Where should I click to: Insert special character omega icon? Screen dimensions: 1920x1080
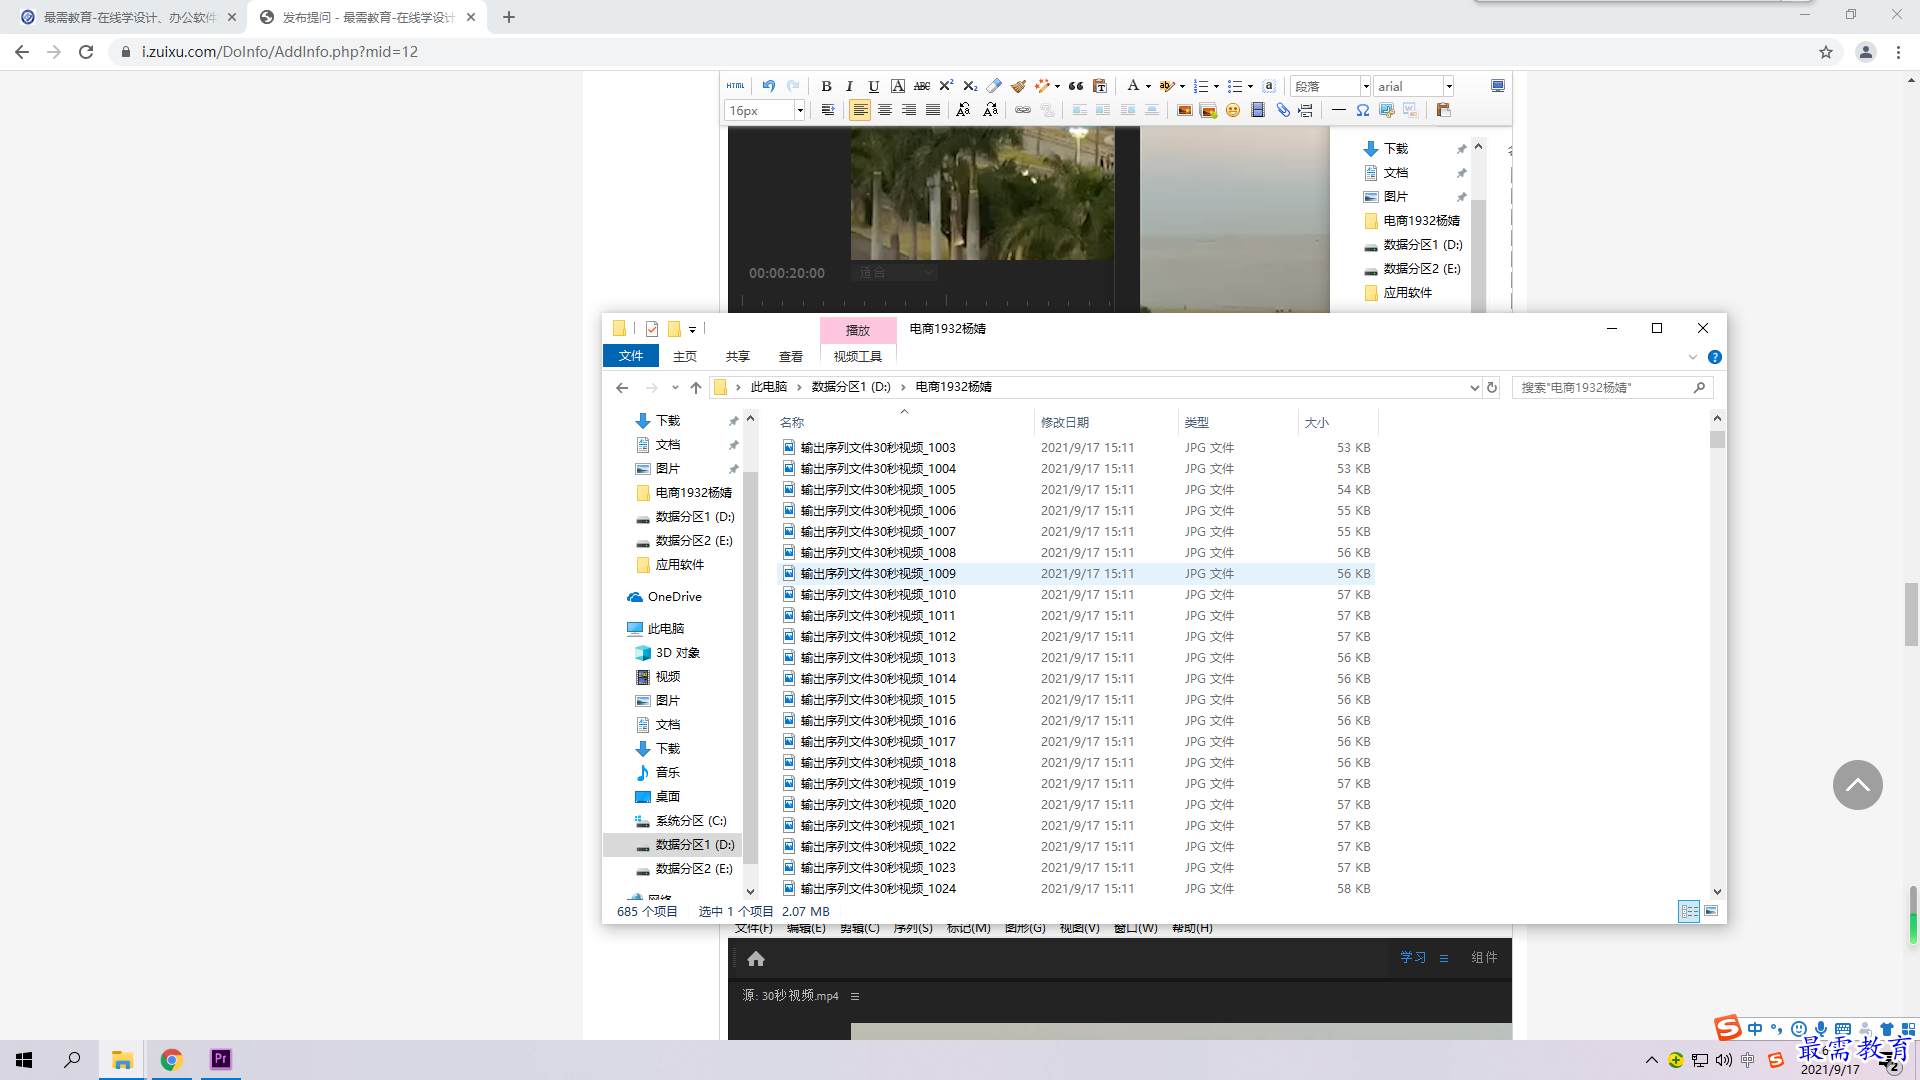coord(1363,110)
